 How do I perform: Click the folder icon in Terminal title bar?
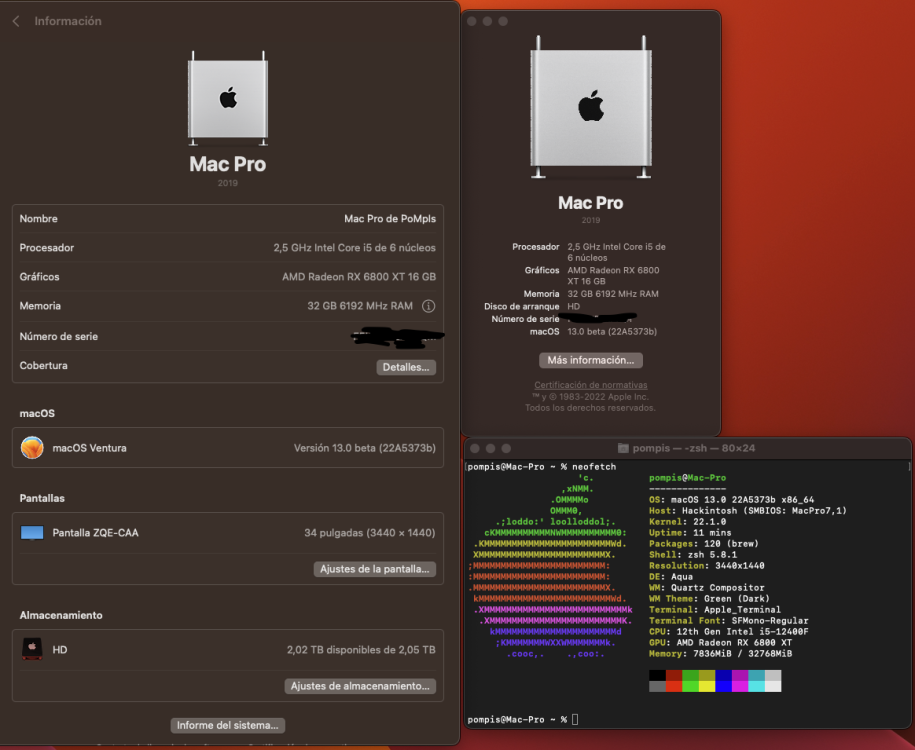(x=623, y=448)
